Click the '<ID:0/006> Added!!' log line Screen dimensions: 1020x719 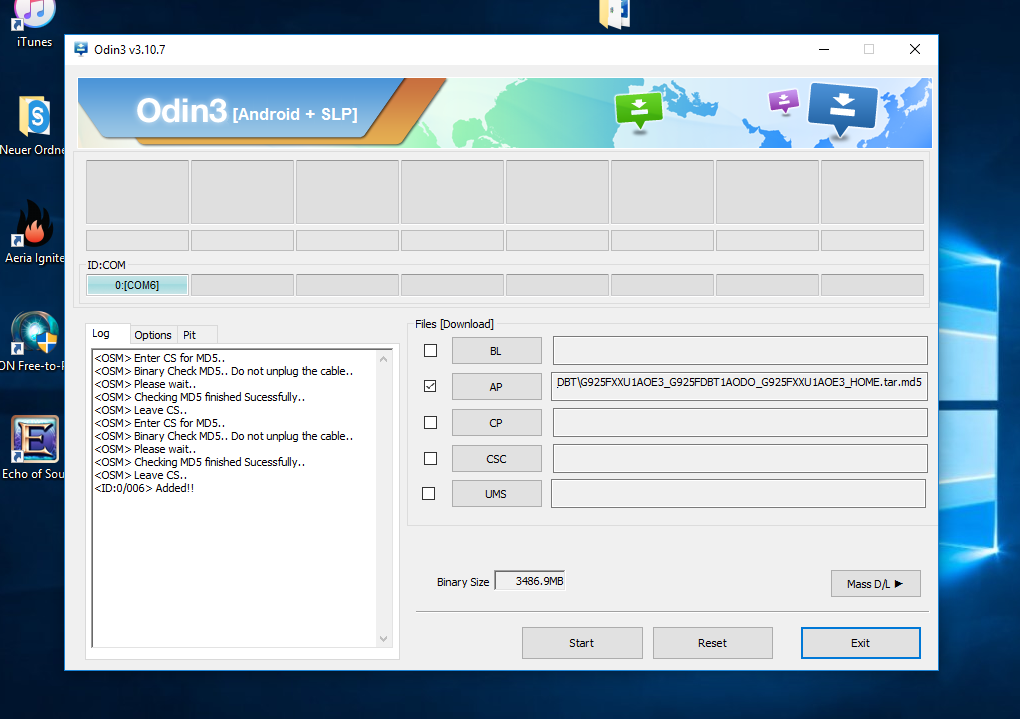[144, 488]
